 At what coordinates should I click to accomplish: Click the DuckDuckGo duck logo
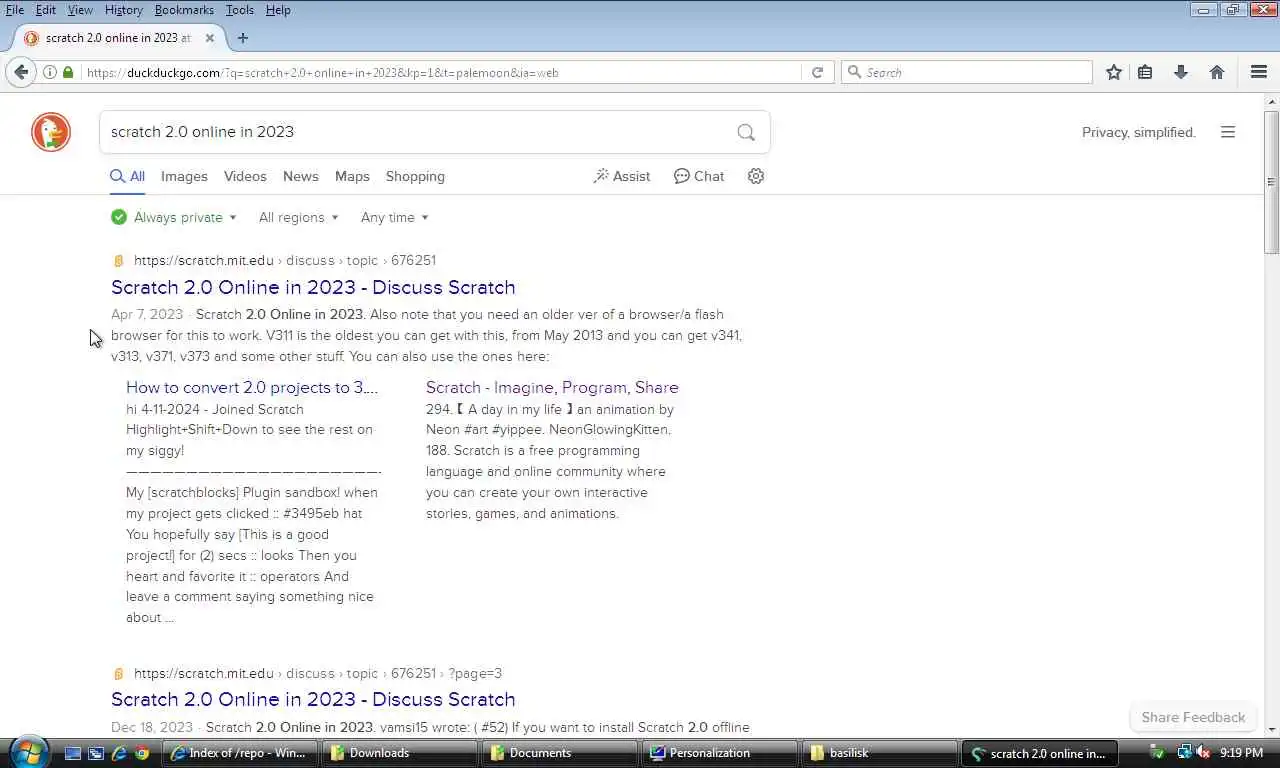[x=51, y=132]
